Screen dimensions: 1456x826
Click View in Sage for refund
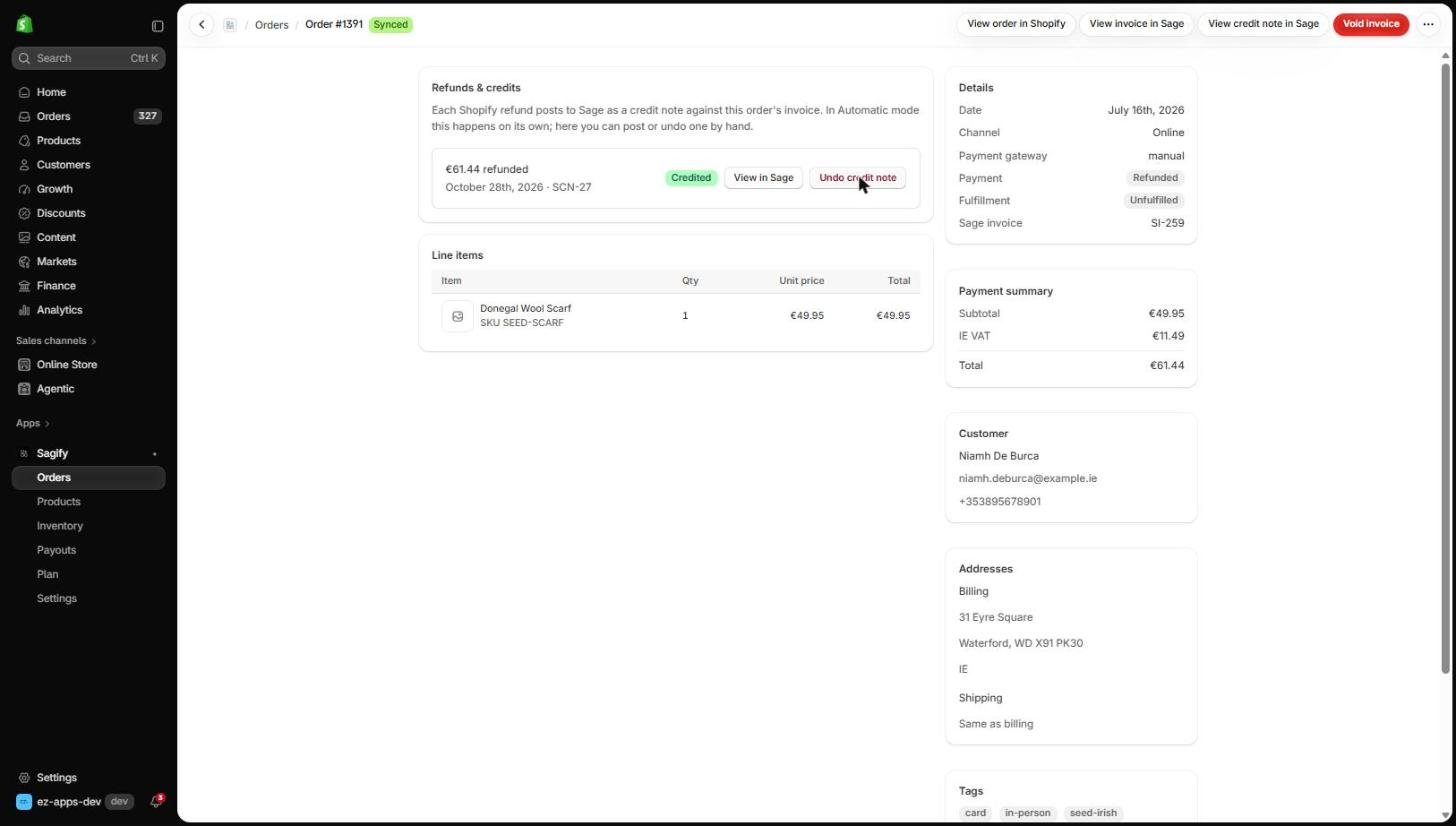(763, 178)
